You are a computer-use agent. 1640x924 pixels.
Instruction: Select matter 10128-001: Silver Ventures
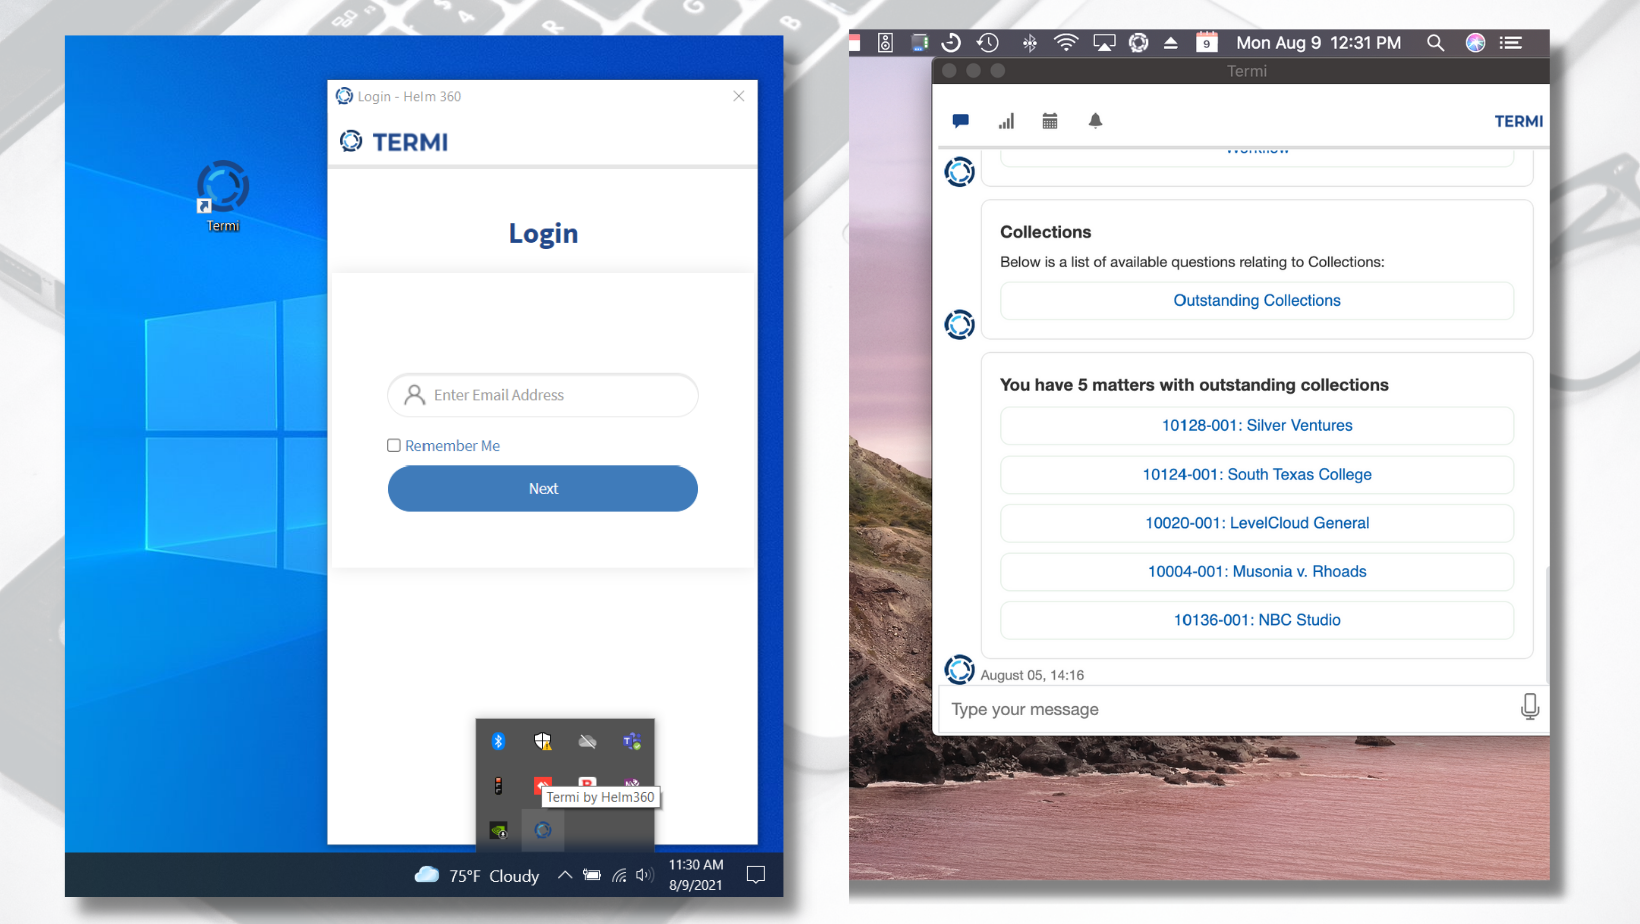click(x=1257, y=426)
